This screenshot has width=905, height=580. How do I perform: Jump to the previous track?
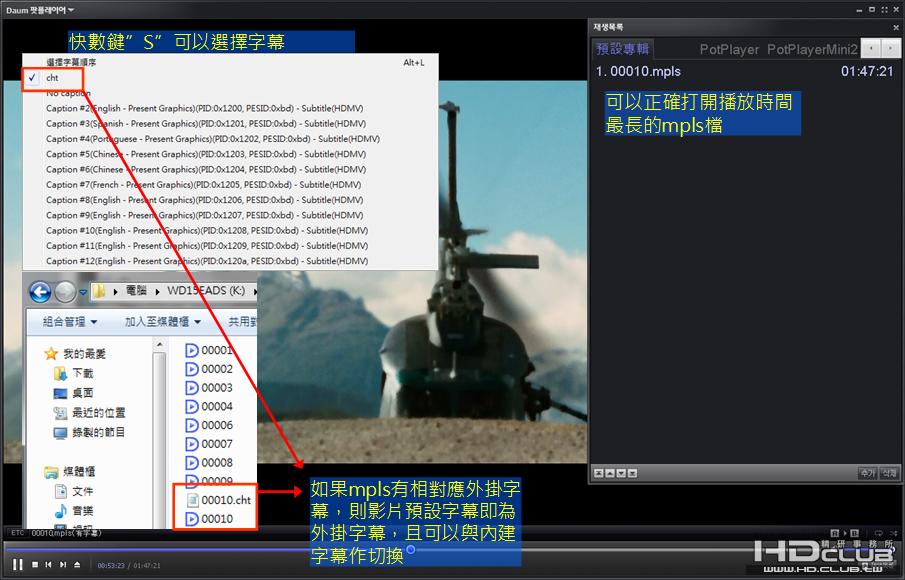(x=48, y=564)
